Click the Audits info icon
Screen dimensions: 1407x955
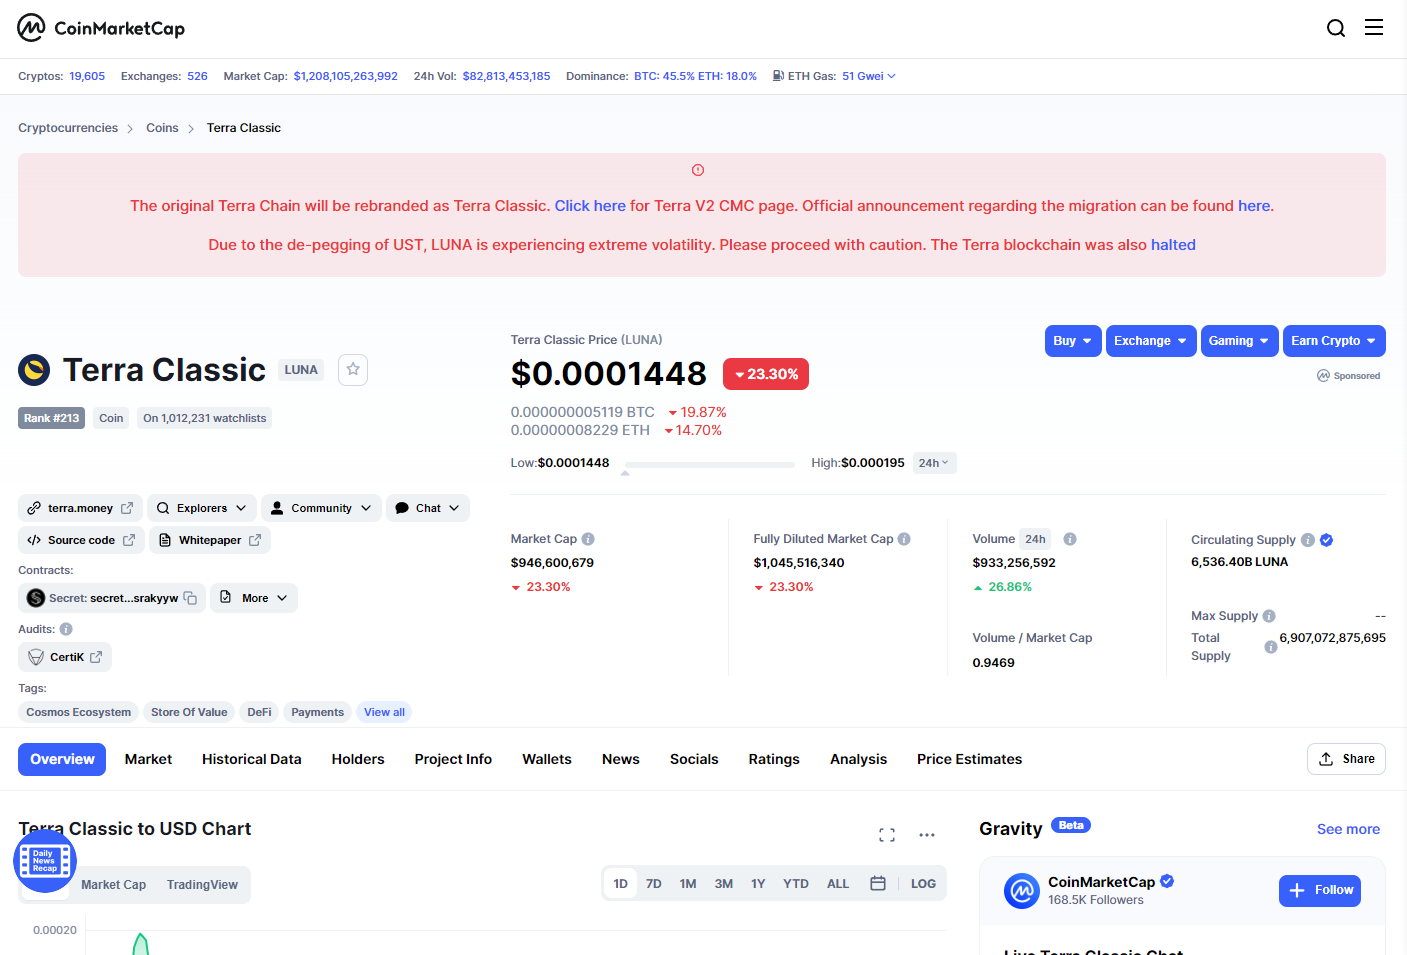coord(66,629)
